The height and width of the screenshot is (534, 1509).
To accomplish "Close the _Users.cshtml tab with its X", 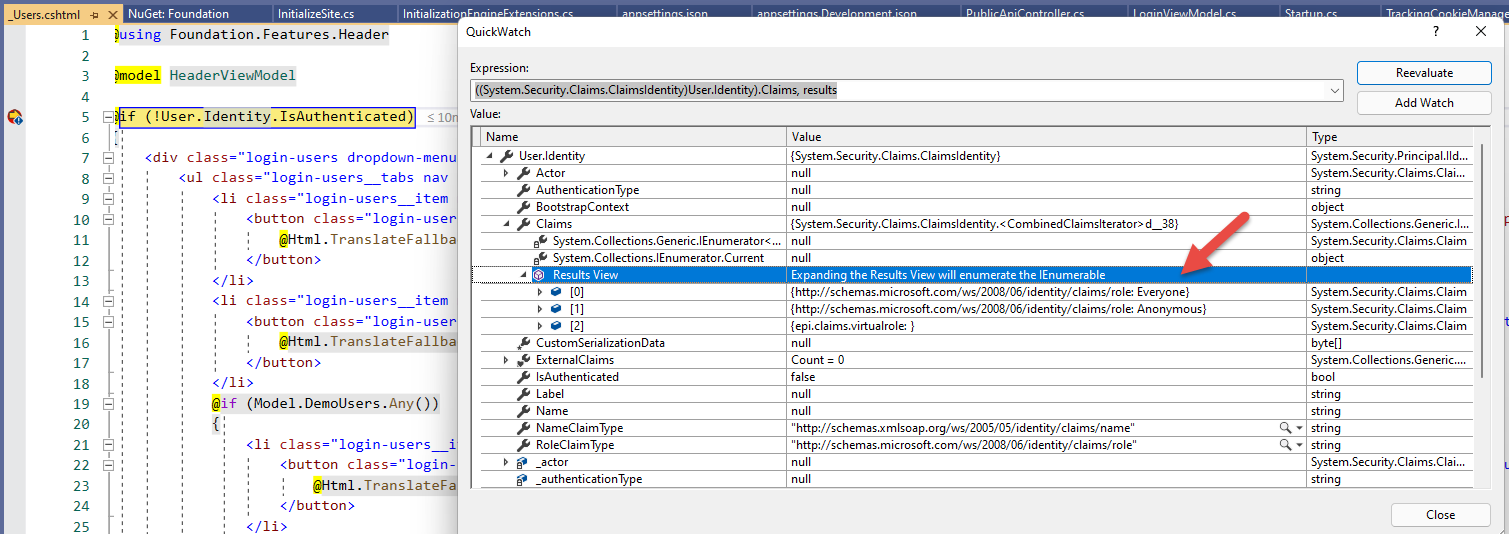I will pos(111,14).
